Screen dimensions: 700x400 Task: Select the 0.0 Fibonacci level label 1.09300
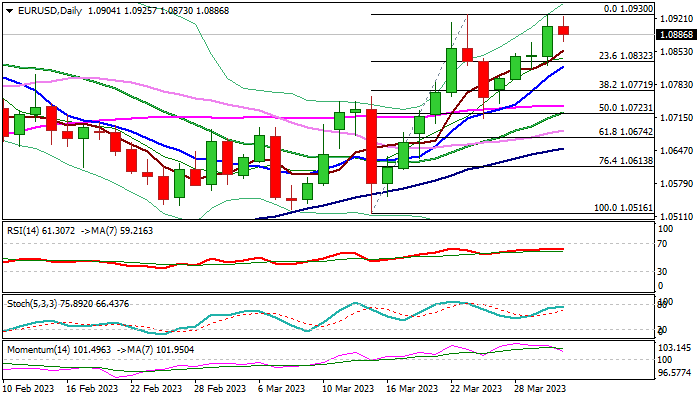[x=628, y=9]
